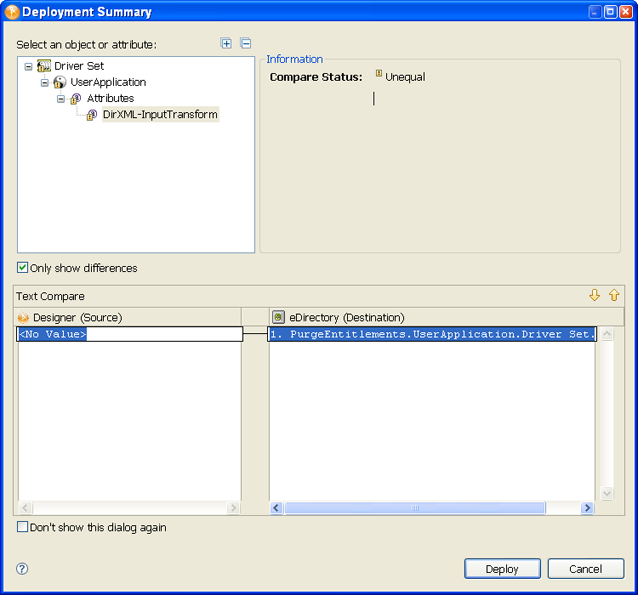Uncheck Only show differences
The height and width of the screenshot is (595, 638).
[x=22, y=268]
